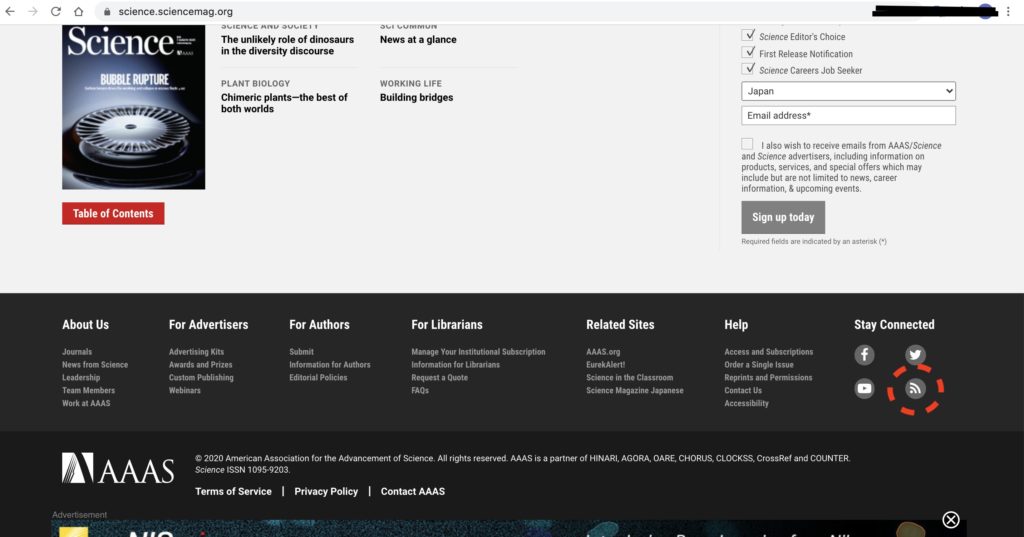Viewport: 1024px width, 537px height.
Task: Open Privacy Policy link
Action: (326, 491)
